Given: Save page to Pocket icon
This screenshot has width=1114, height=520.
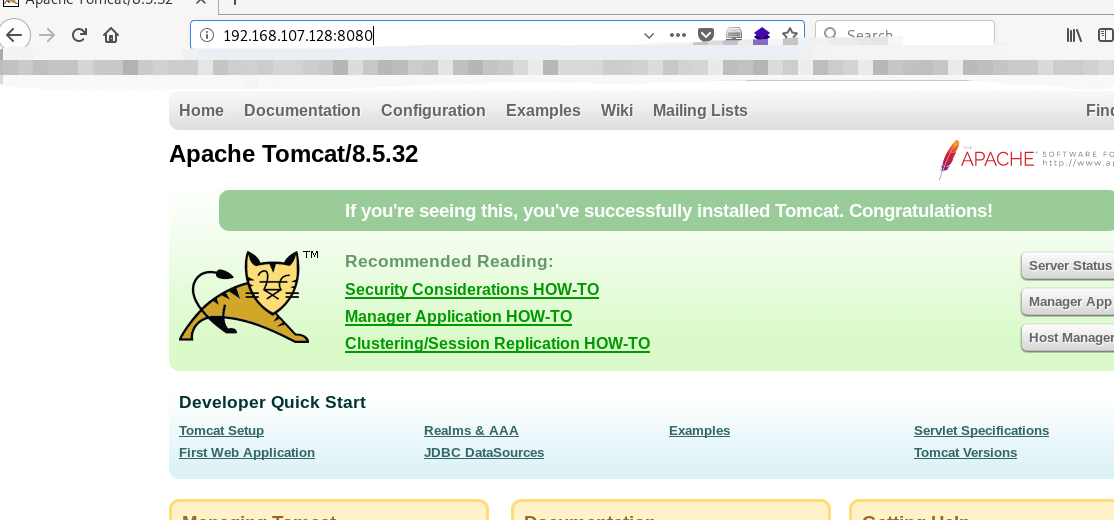Looking at the screenshot, I should coord(705,35).
